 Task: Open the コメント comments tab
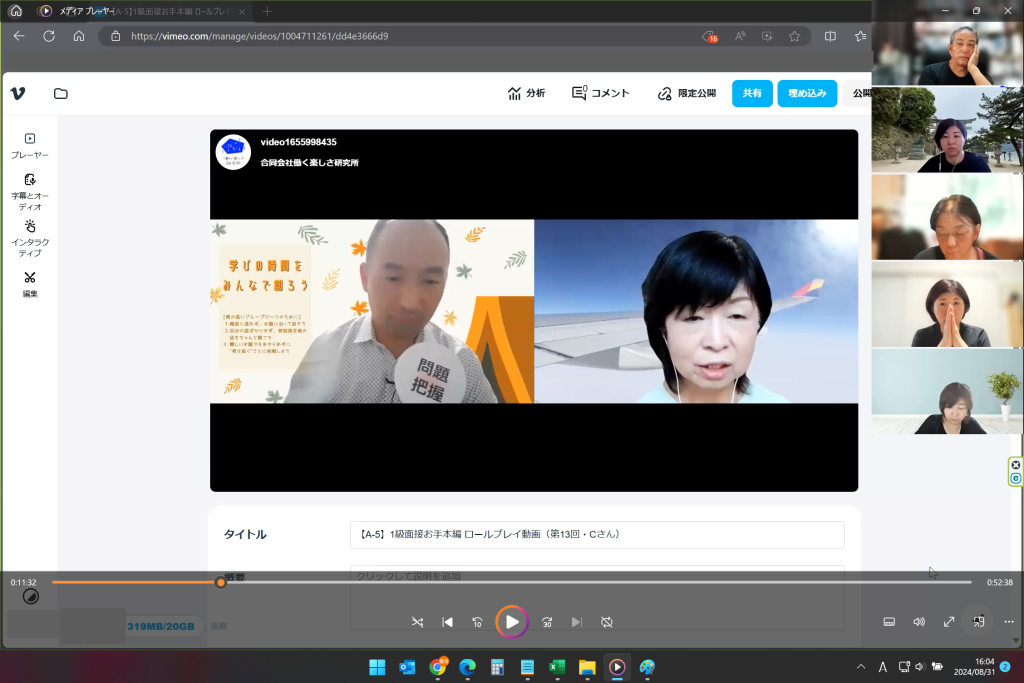(600, 93)
